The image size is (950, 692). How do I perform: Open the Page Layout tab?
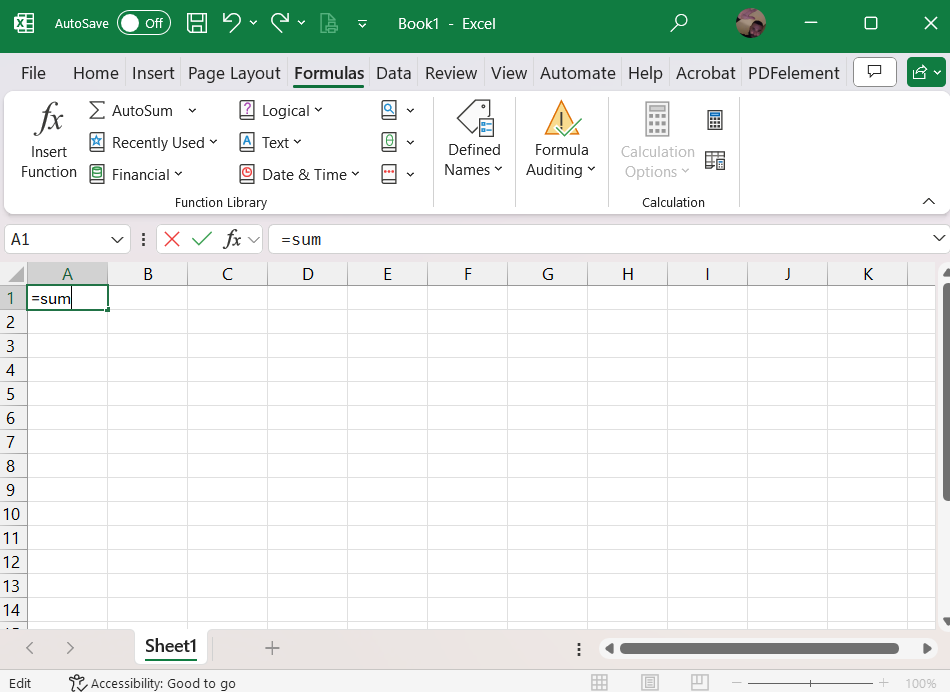[234, 73]
